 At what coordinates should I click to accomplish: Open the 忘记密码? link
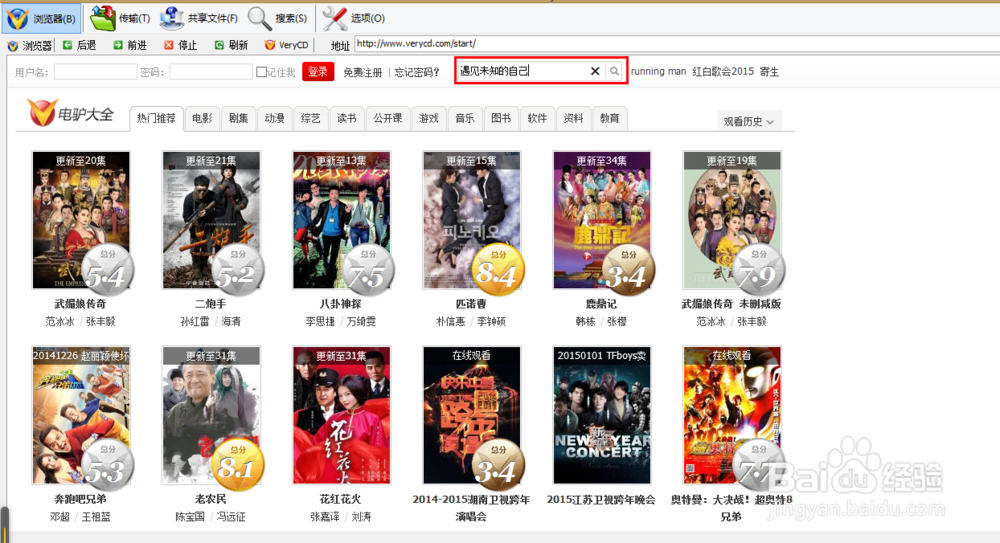pos(417,72)
